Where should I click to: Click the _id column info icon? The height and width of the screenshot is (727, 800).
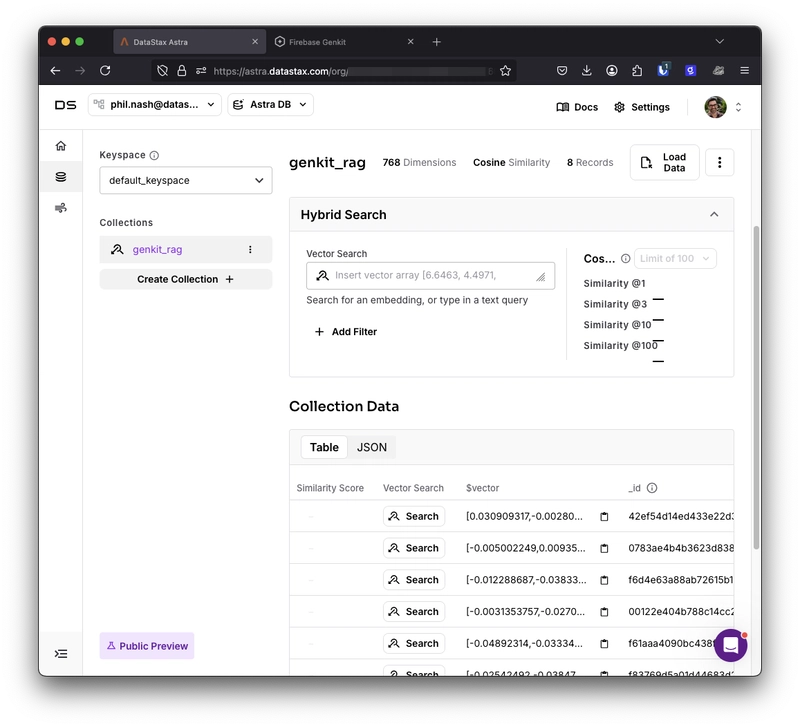652,488
